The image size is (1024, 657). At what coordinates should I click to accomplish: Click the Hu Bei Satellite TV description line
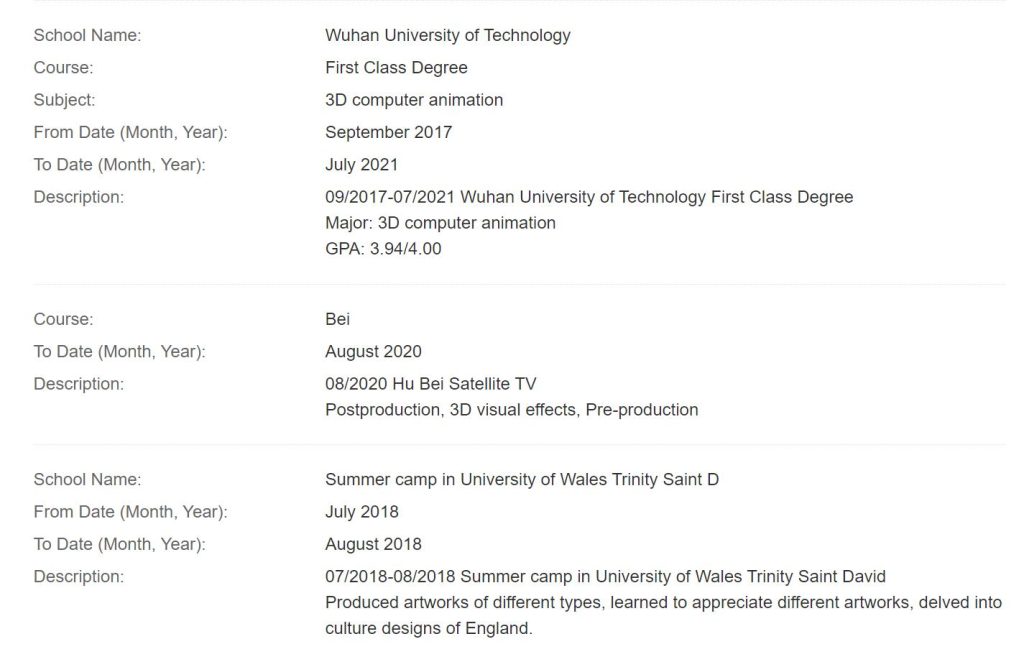[430, 384]
